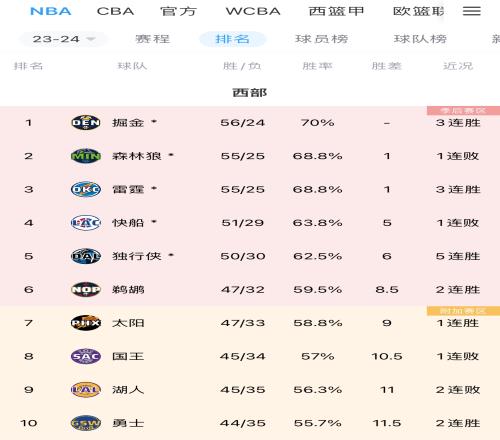Open the 赛程 schedule tab
This screenshot has width=500, height=440.
pyautogui.click(x=153, y=39)
